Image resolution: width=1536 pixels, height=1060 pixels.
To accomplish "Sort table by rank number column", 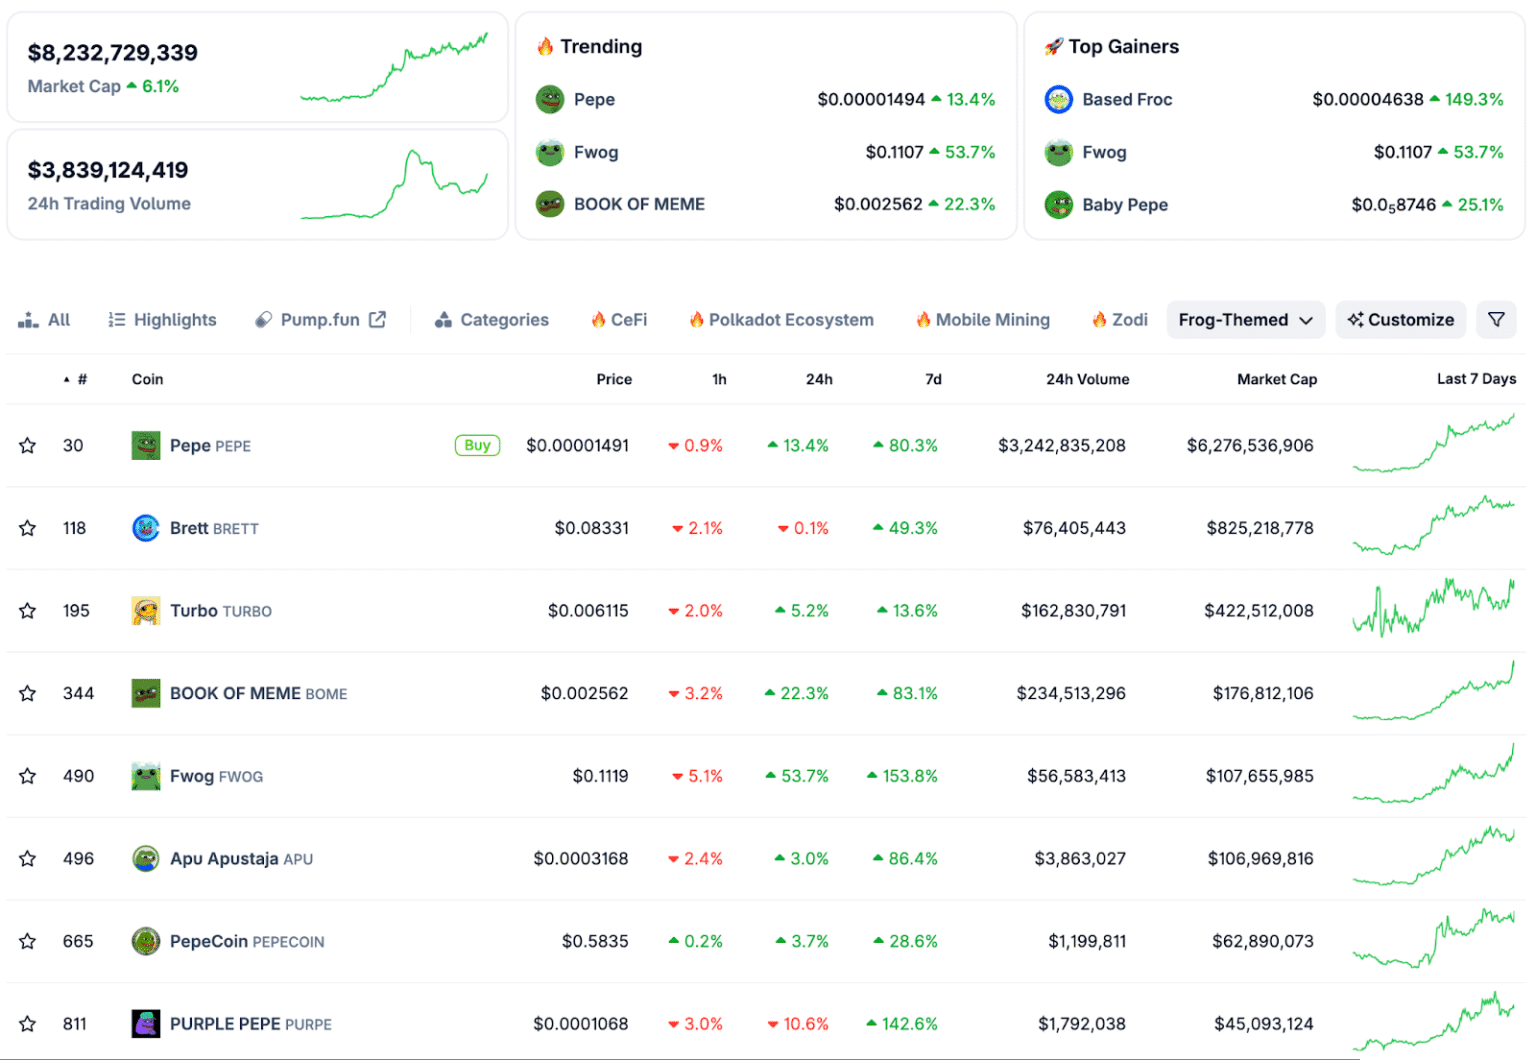I will click(x=75, y=379).
